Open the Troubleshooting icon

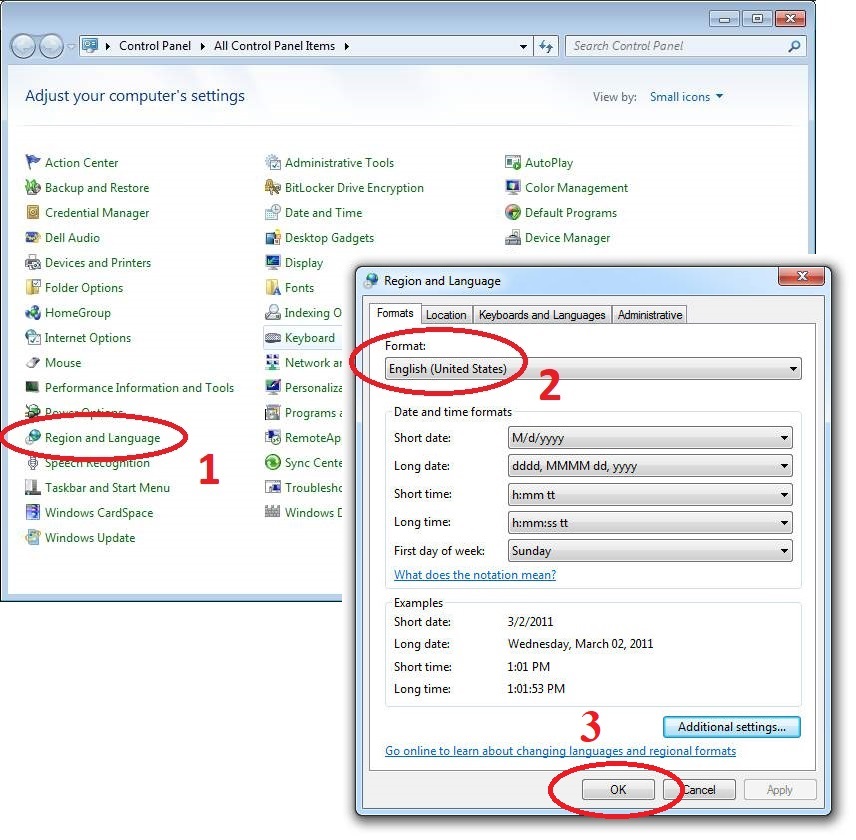tap(272, 487)
